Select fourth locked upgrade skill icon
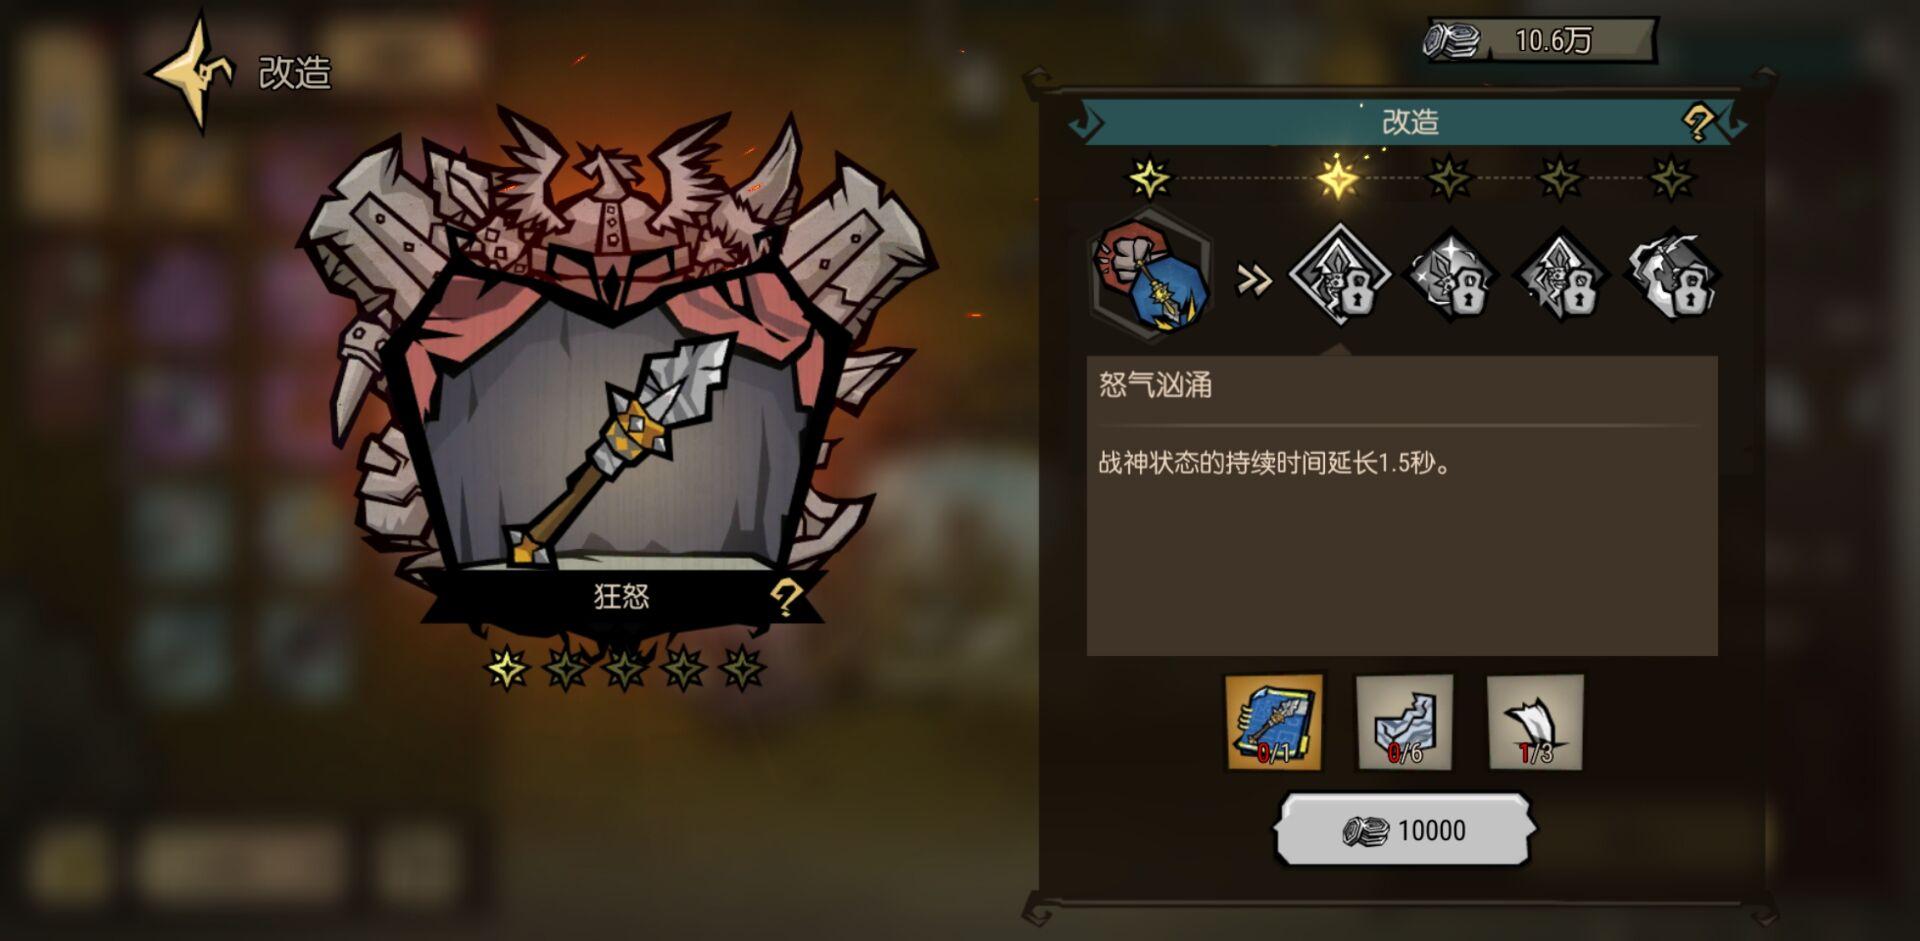1920x941 pixels. (1672, 275)
